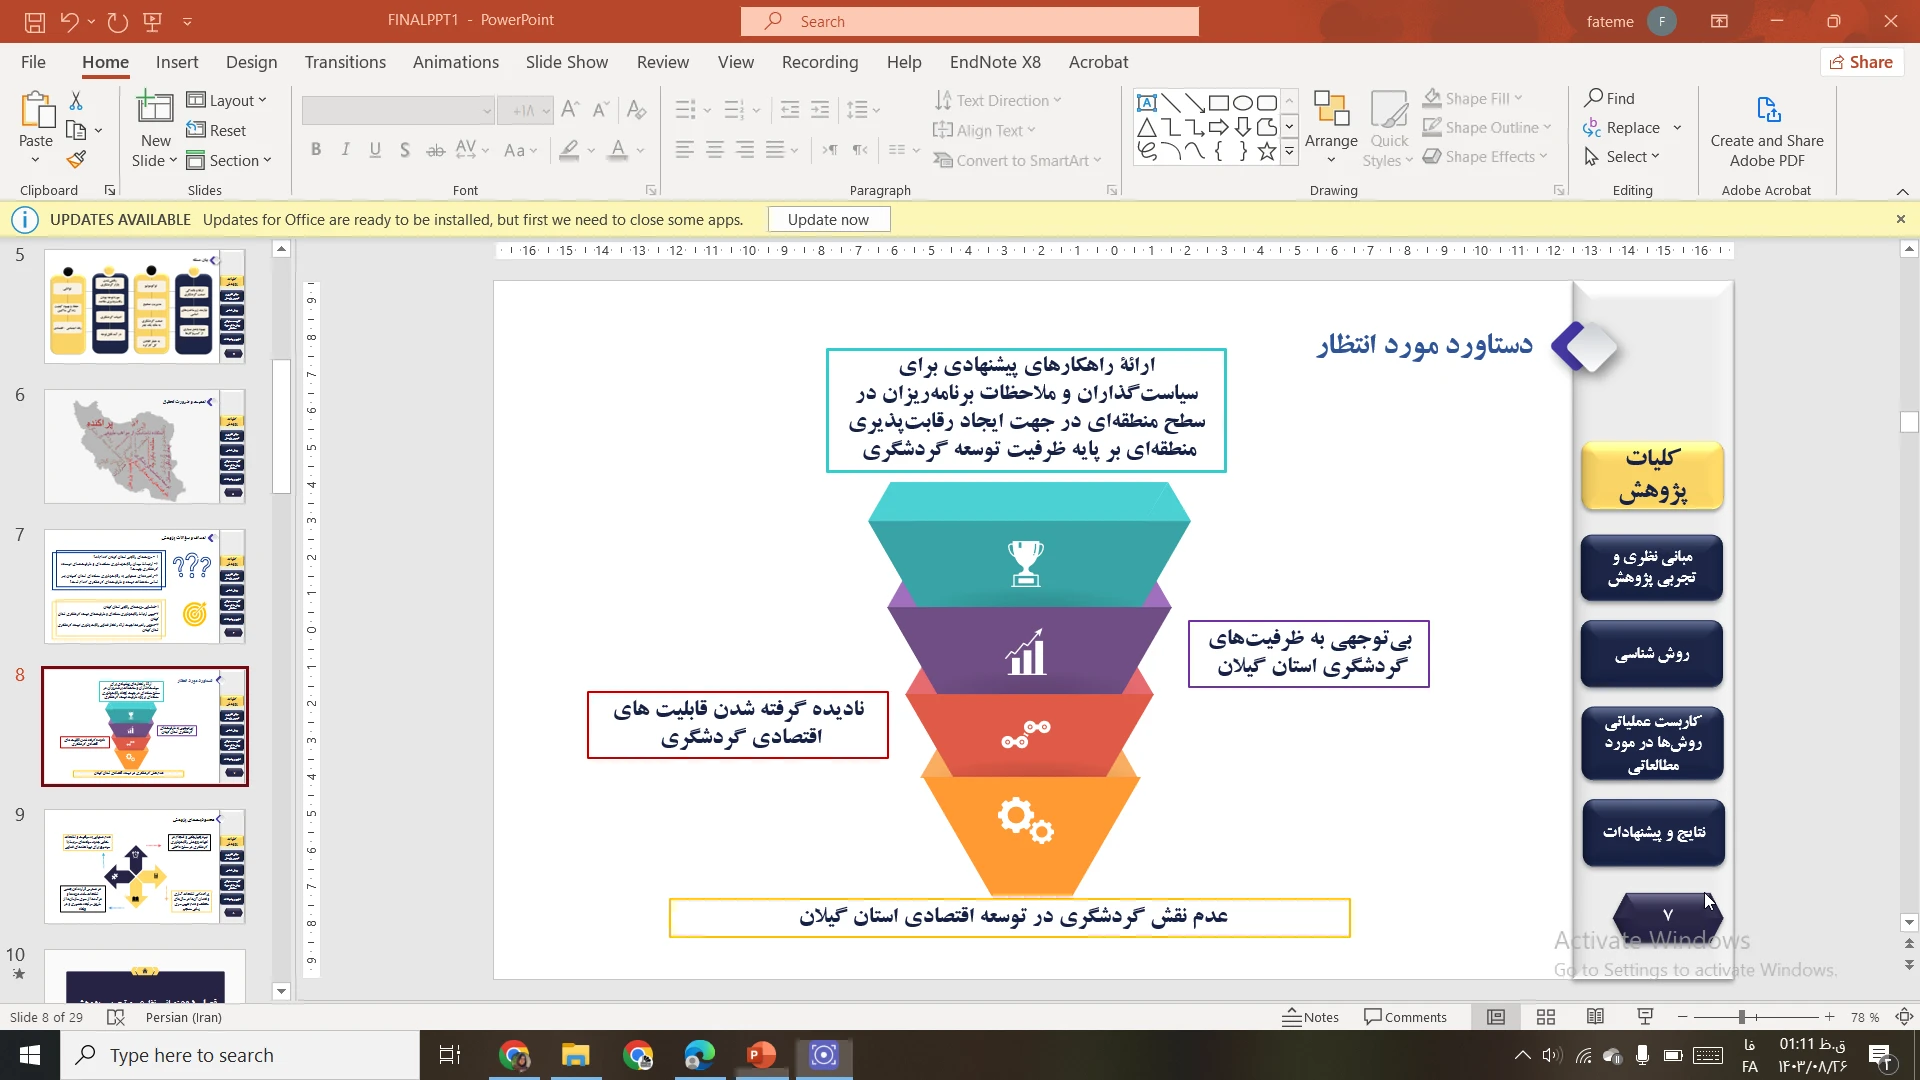Click the Fit slide to window icon
1920x1080 pixels.
point(1904,1017)
